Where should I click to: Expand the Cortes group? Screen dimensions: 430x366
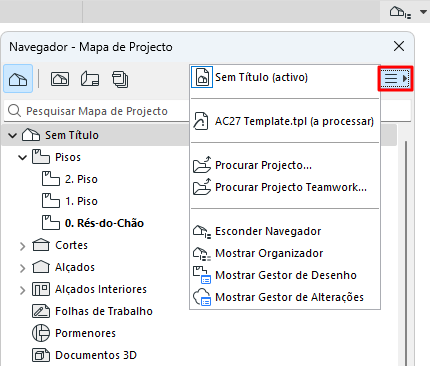pyautogui.click(x=22, y=246)
